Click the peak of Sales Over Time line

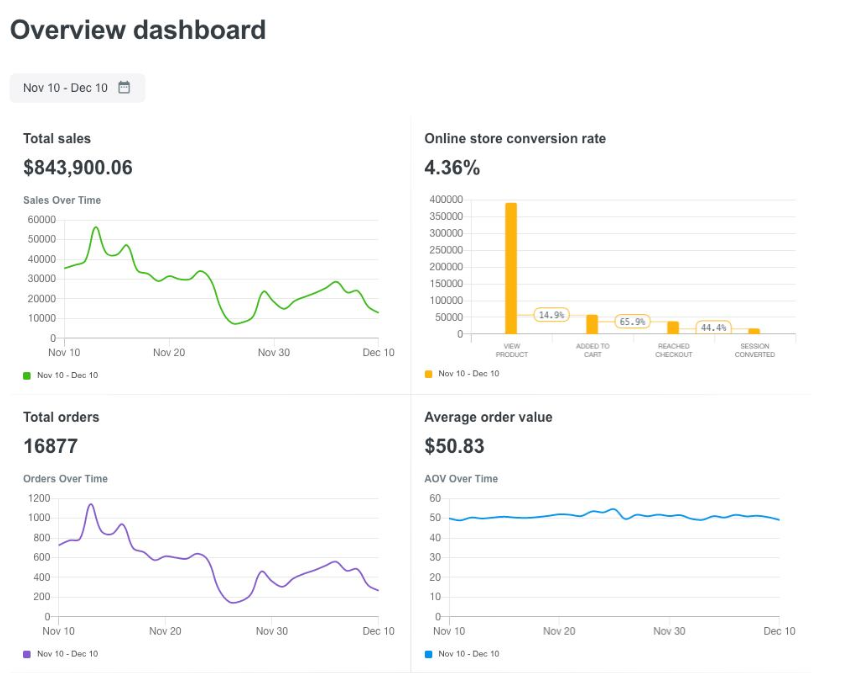(x=97, y=228)
